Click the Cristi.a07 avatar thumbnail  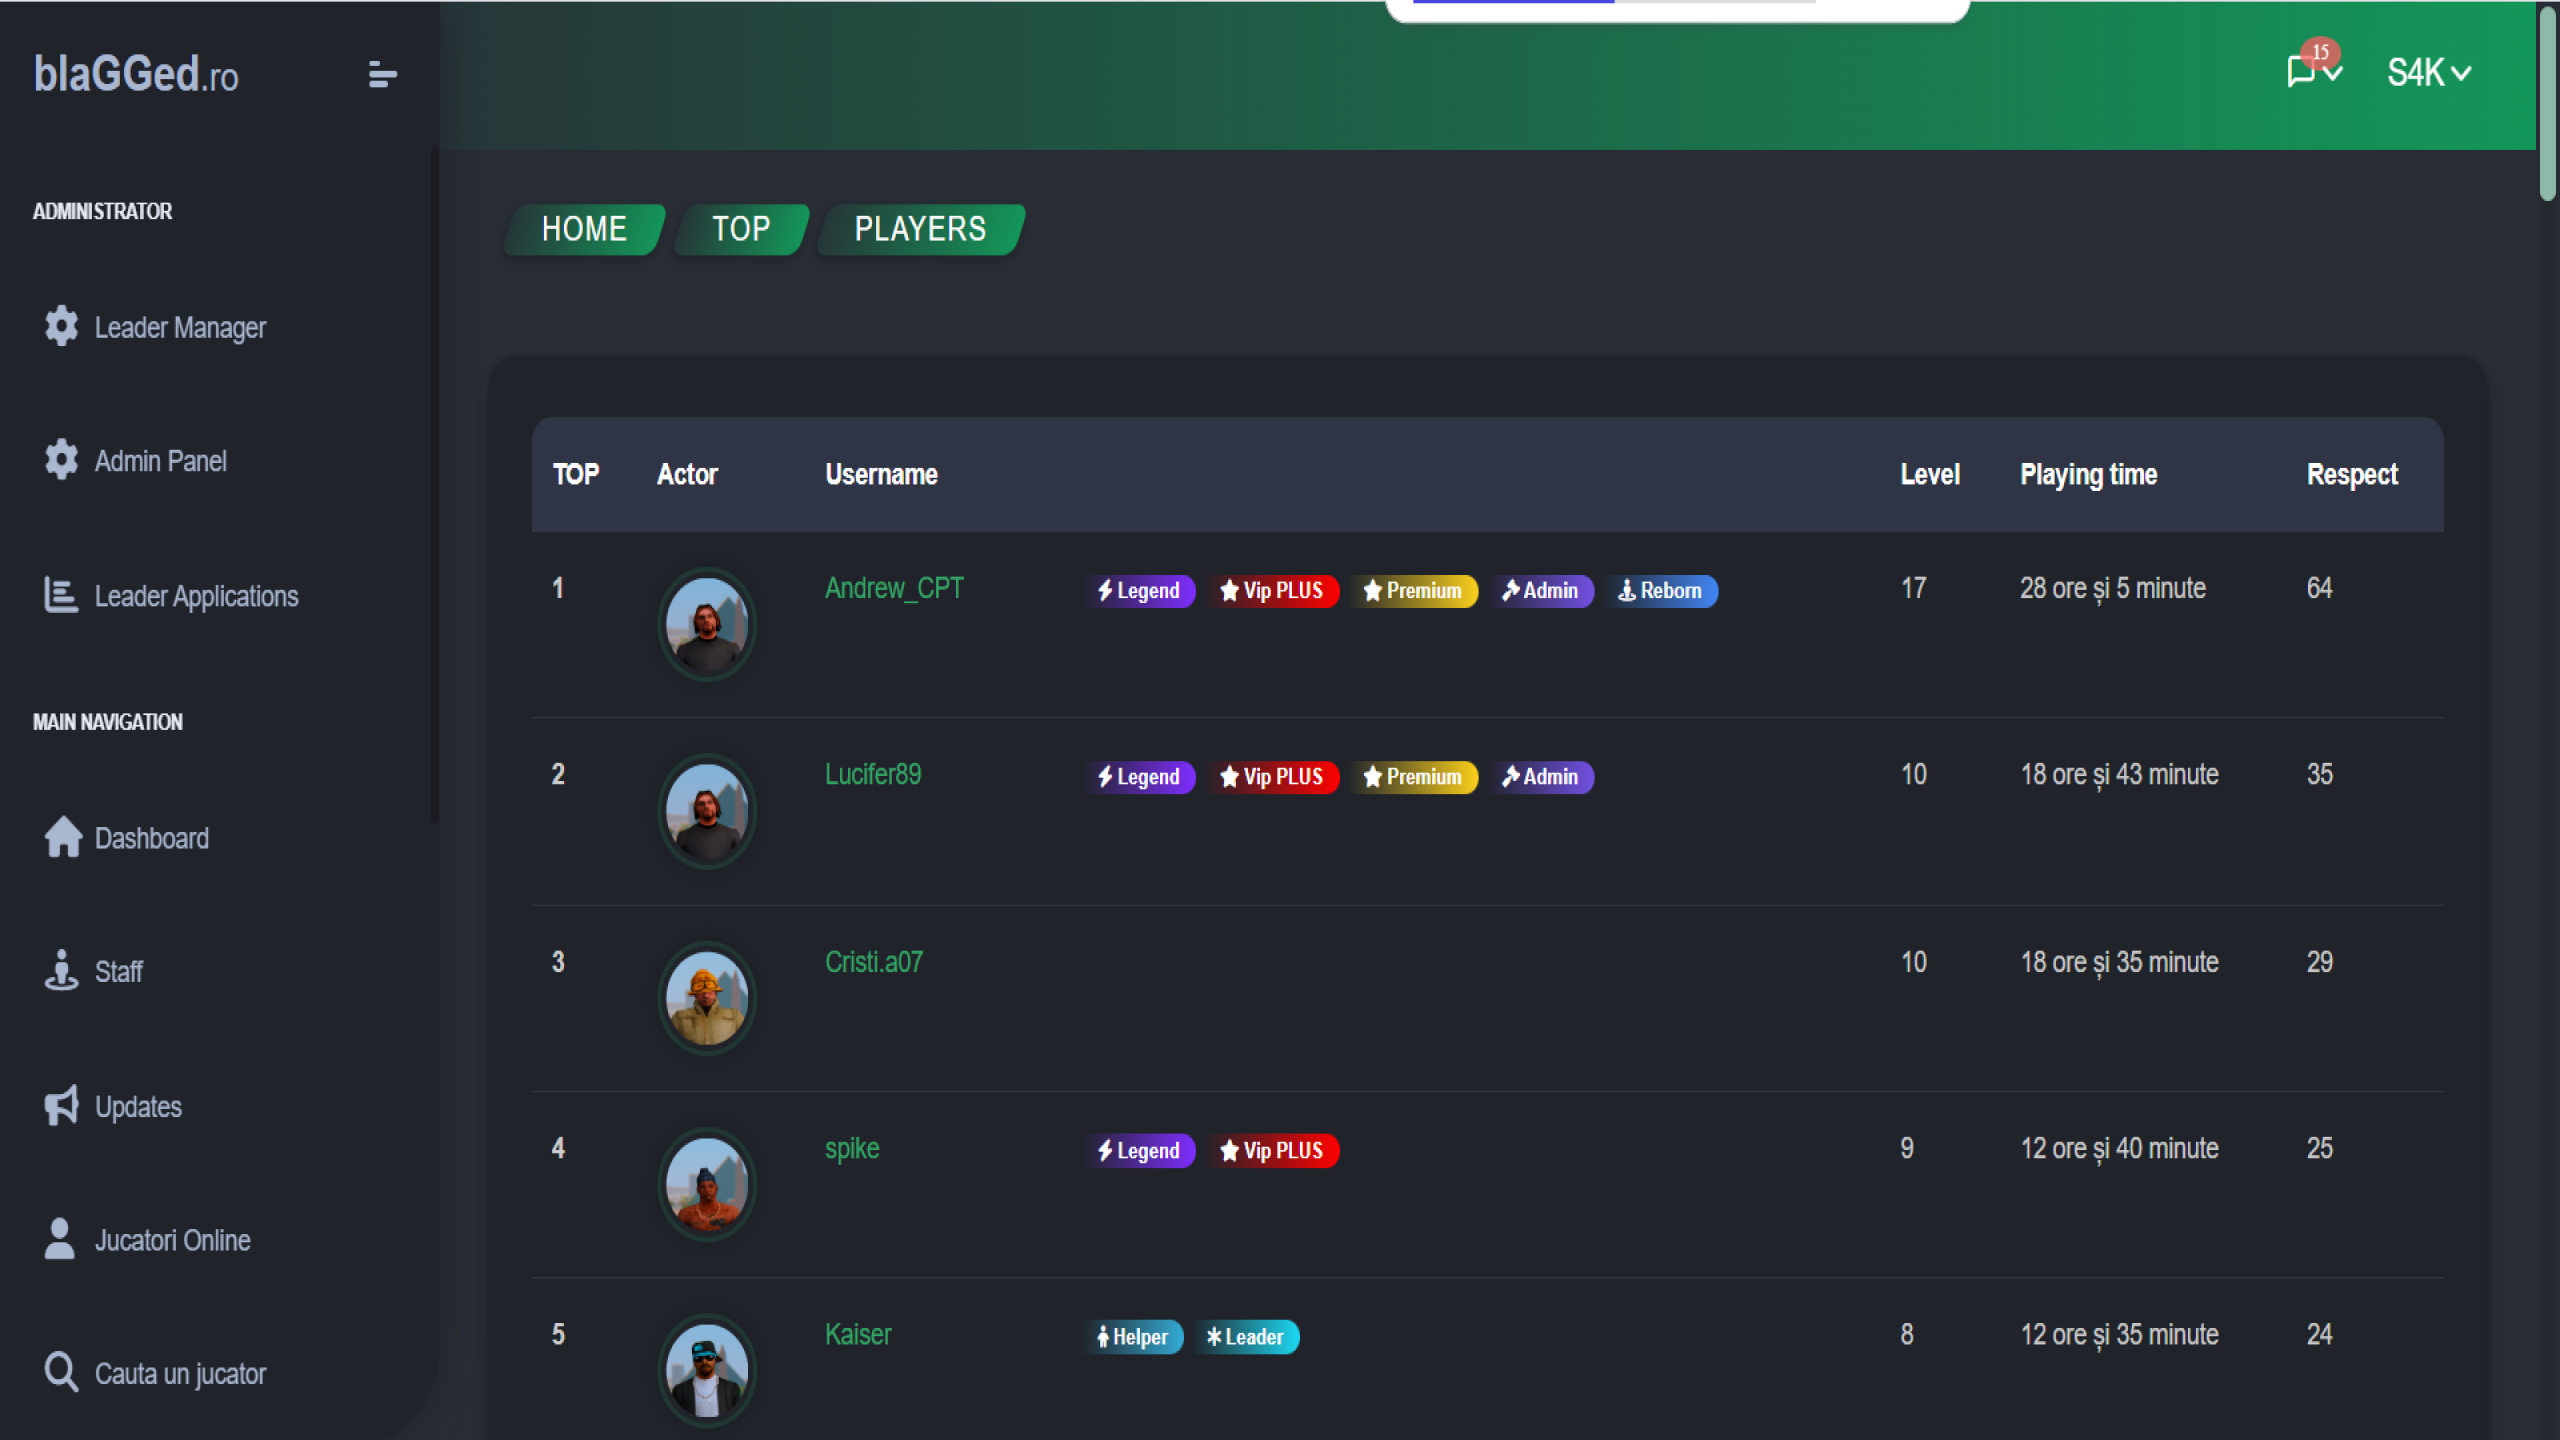pos(706,997)
